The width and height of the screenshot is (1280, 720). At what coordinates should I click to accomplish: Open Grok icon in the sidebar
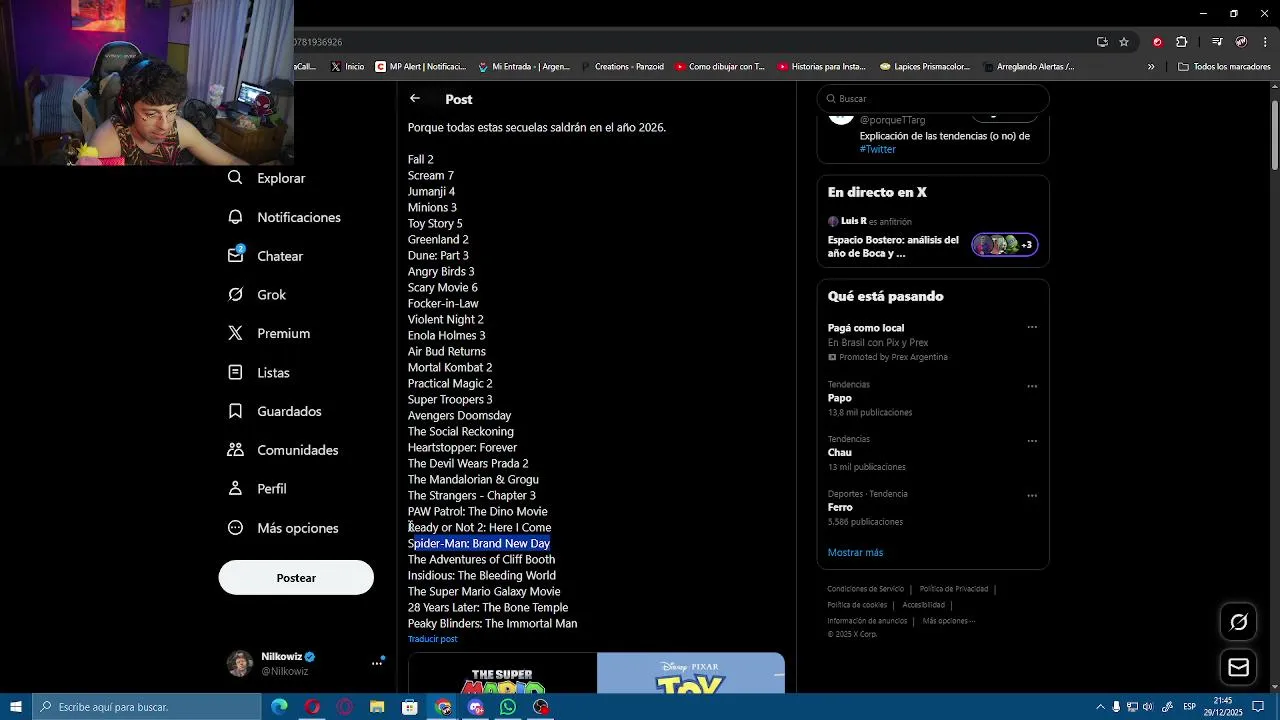[235, 294]
